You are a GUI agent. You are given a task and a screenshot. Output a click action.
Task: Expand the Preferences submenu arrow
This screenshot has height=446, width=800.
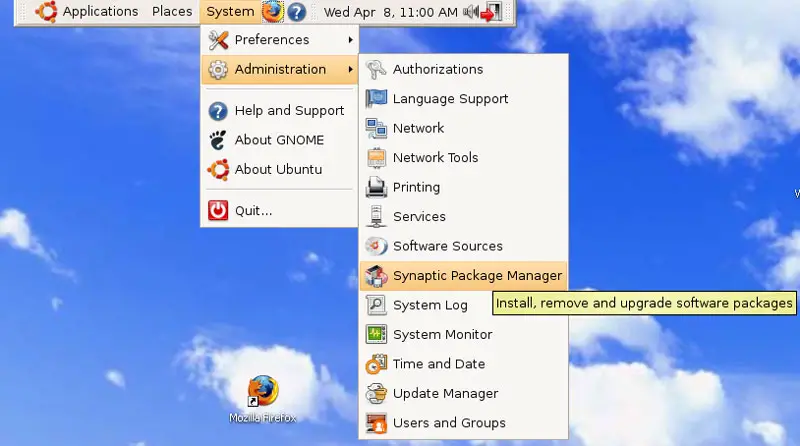pyautogui.click(x=351, y=40)
